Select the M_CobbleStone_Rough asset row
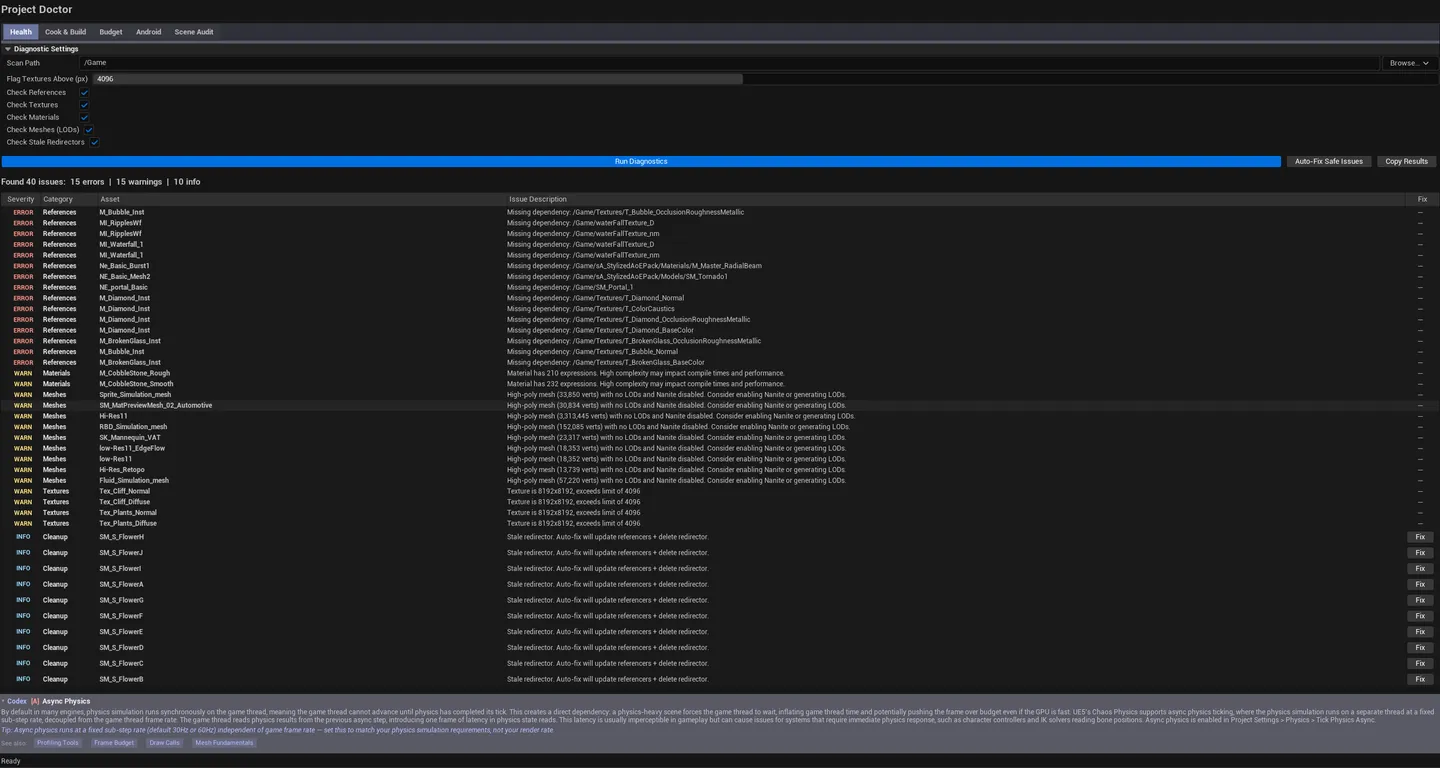This screenshot has height=768, width=1440. [x=719, y=373]
